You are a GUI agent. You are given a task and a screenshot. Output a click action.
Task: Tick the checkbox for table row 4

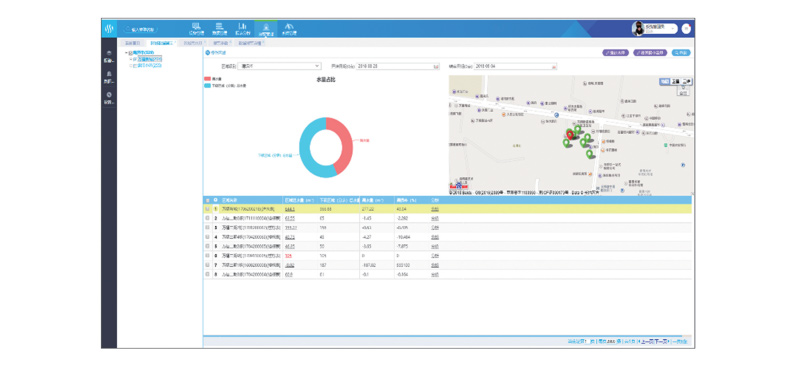[x=208, y=237]
